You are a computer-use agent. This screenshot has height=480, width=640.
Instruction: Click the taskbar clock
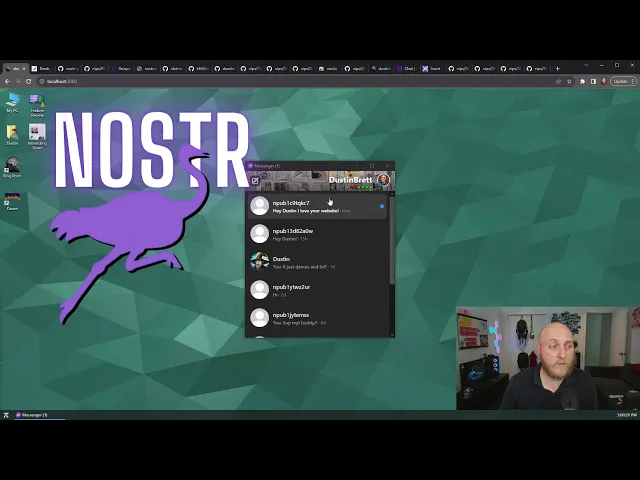click(627, 415)
